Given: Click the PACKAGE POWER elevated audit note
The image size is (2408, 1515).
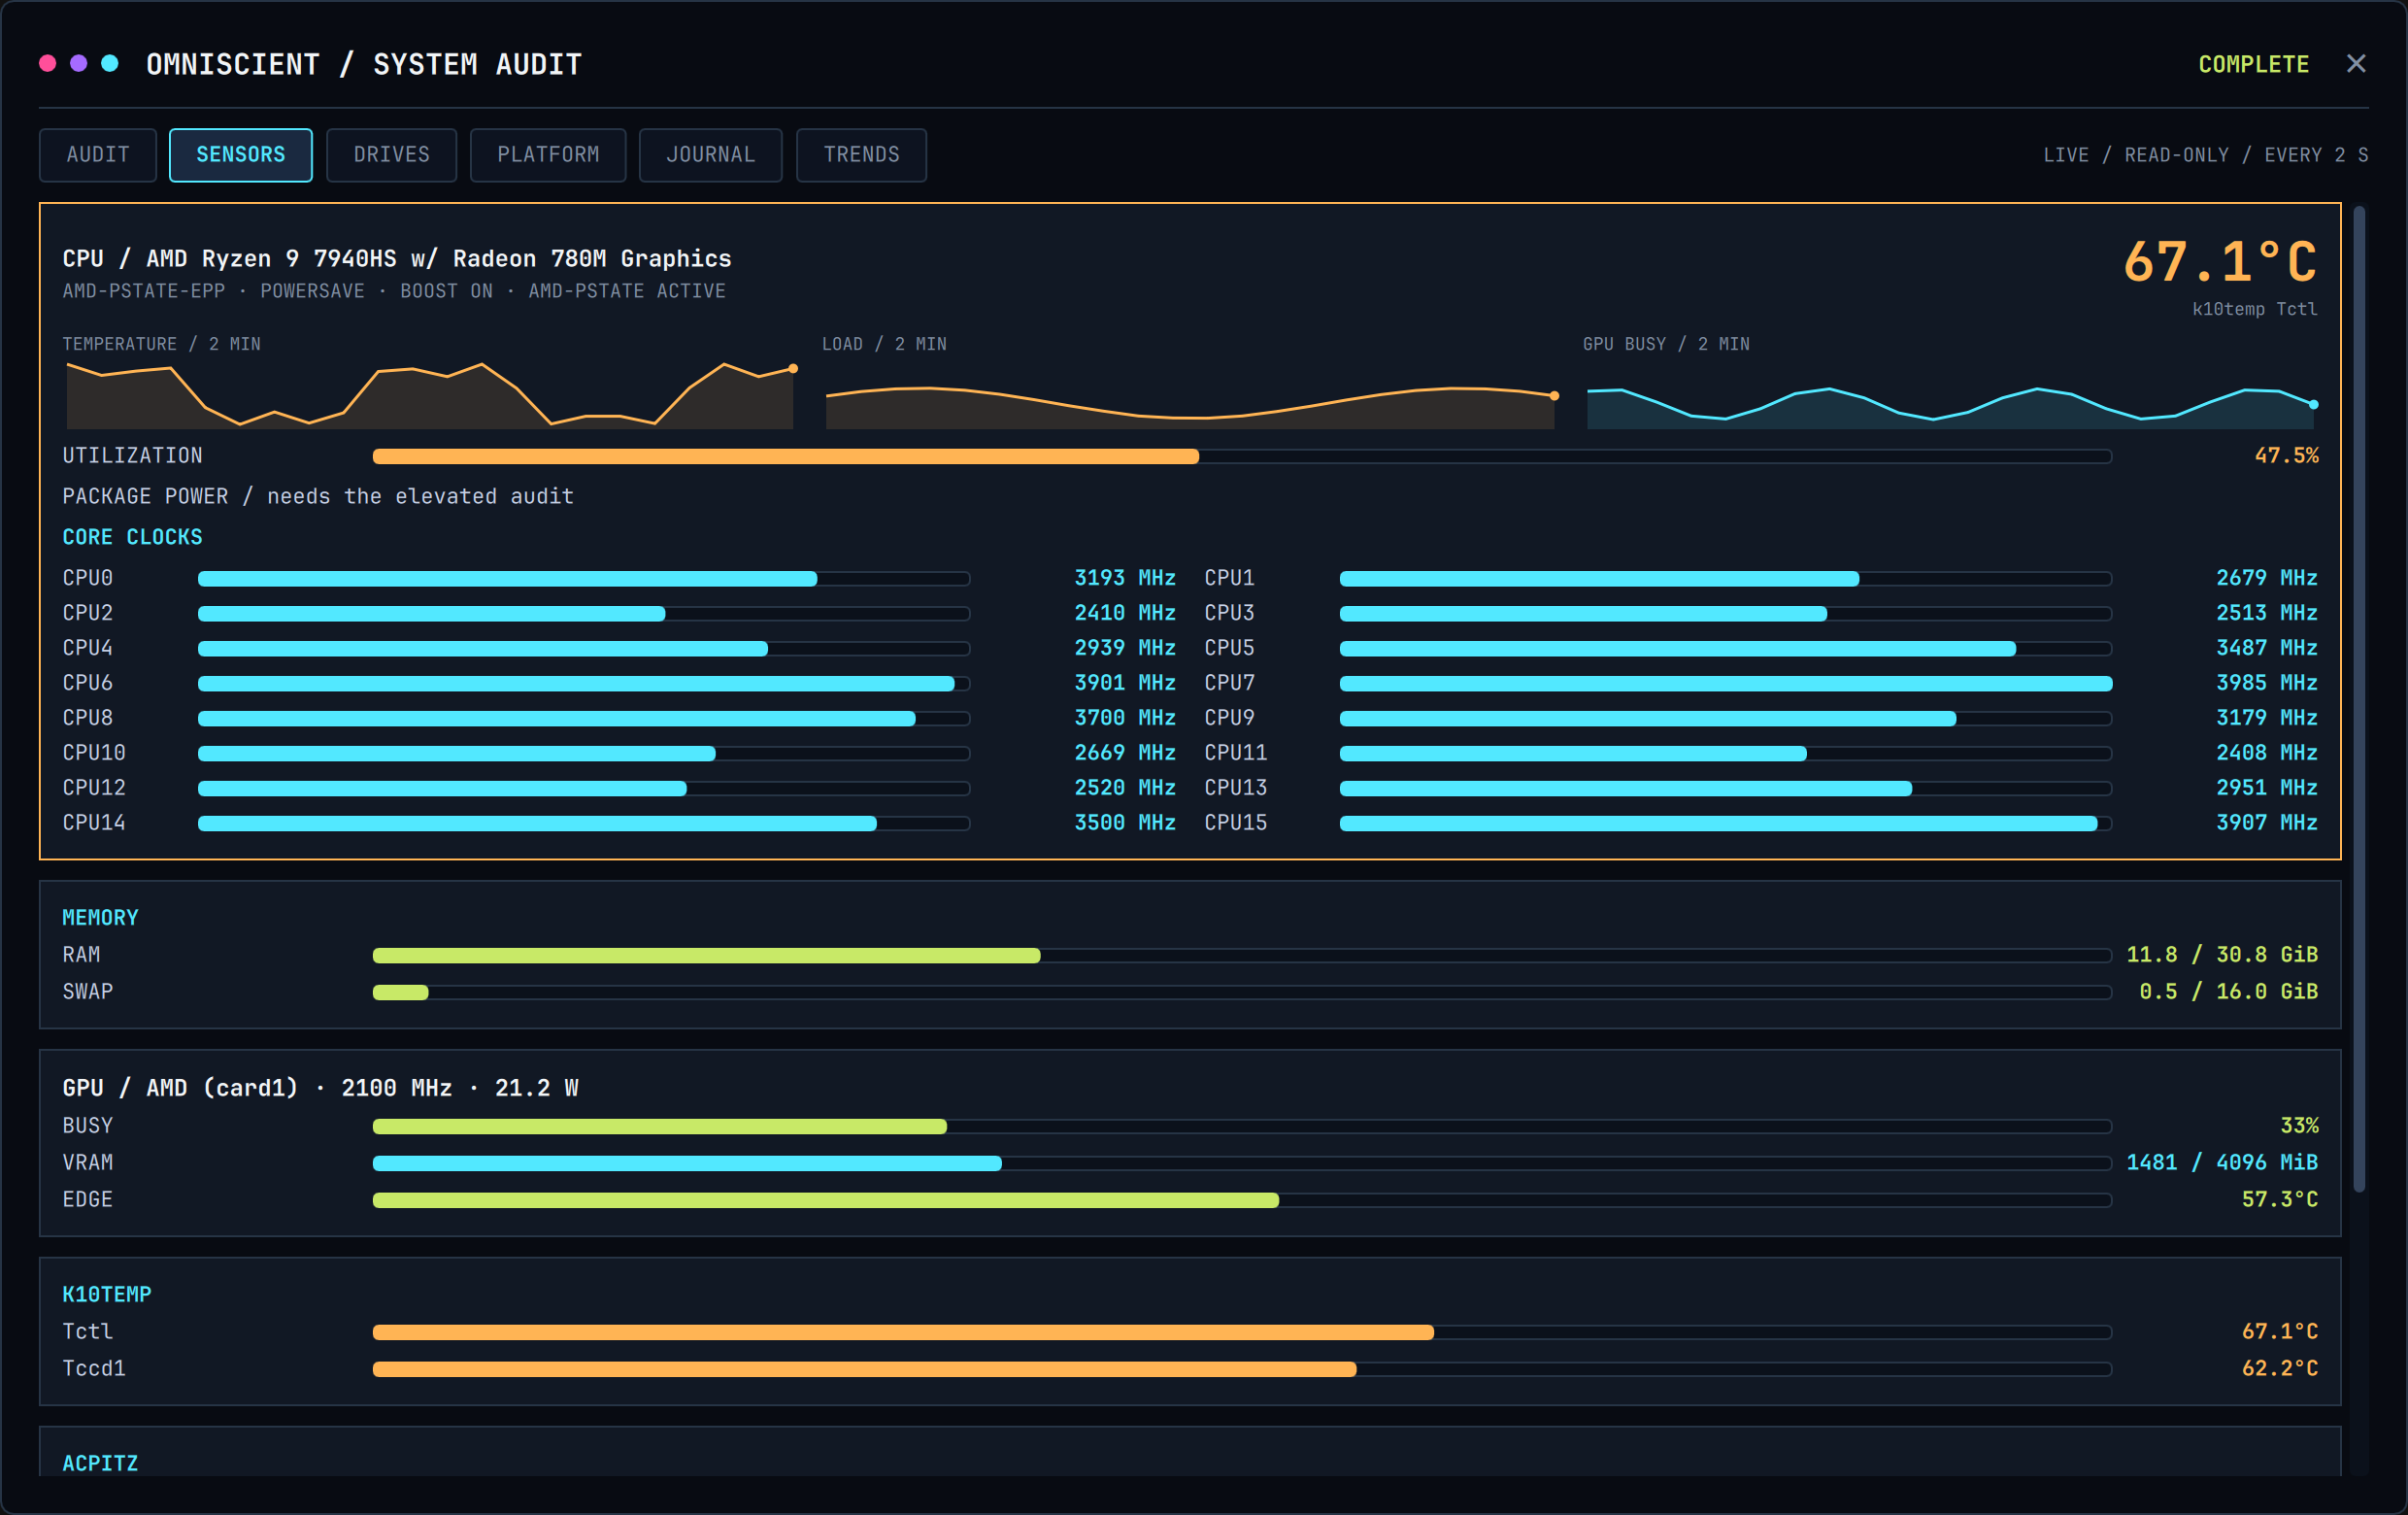Looking at the screenshot, I should point(318,496).
